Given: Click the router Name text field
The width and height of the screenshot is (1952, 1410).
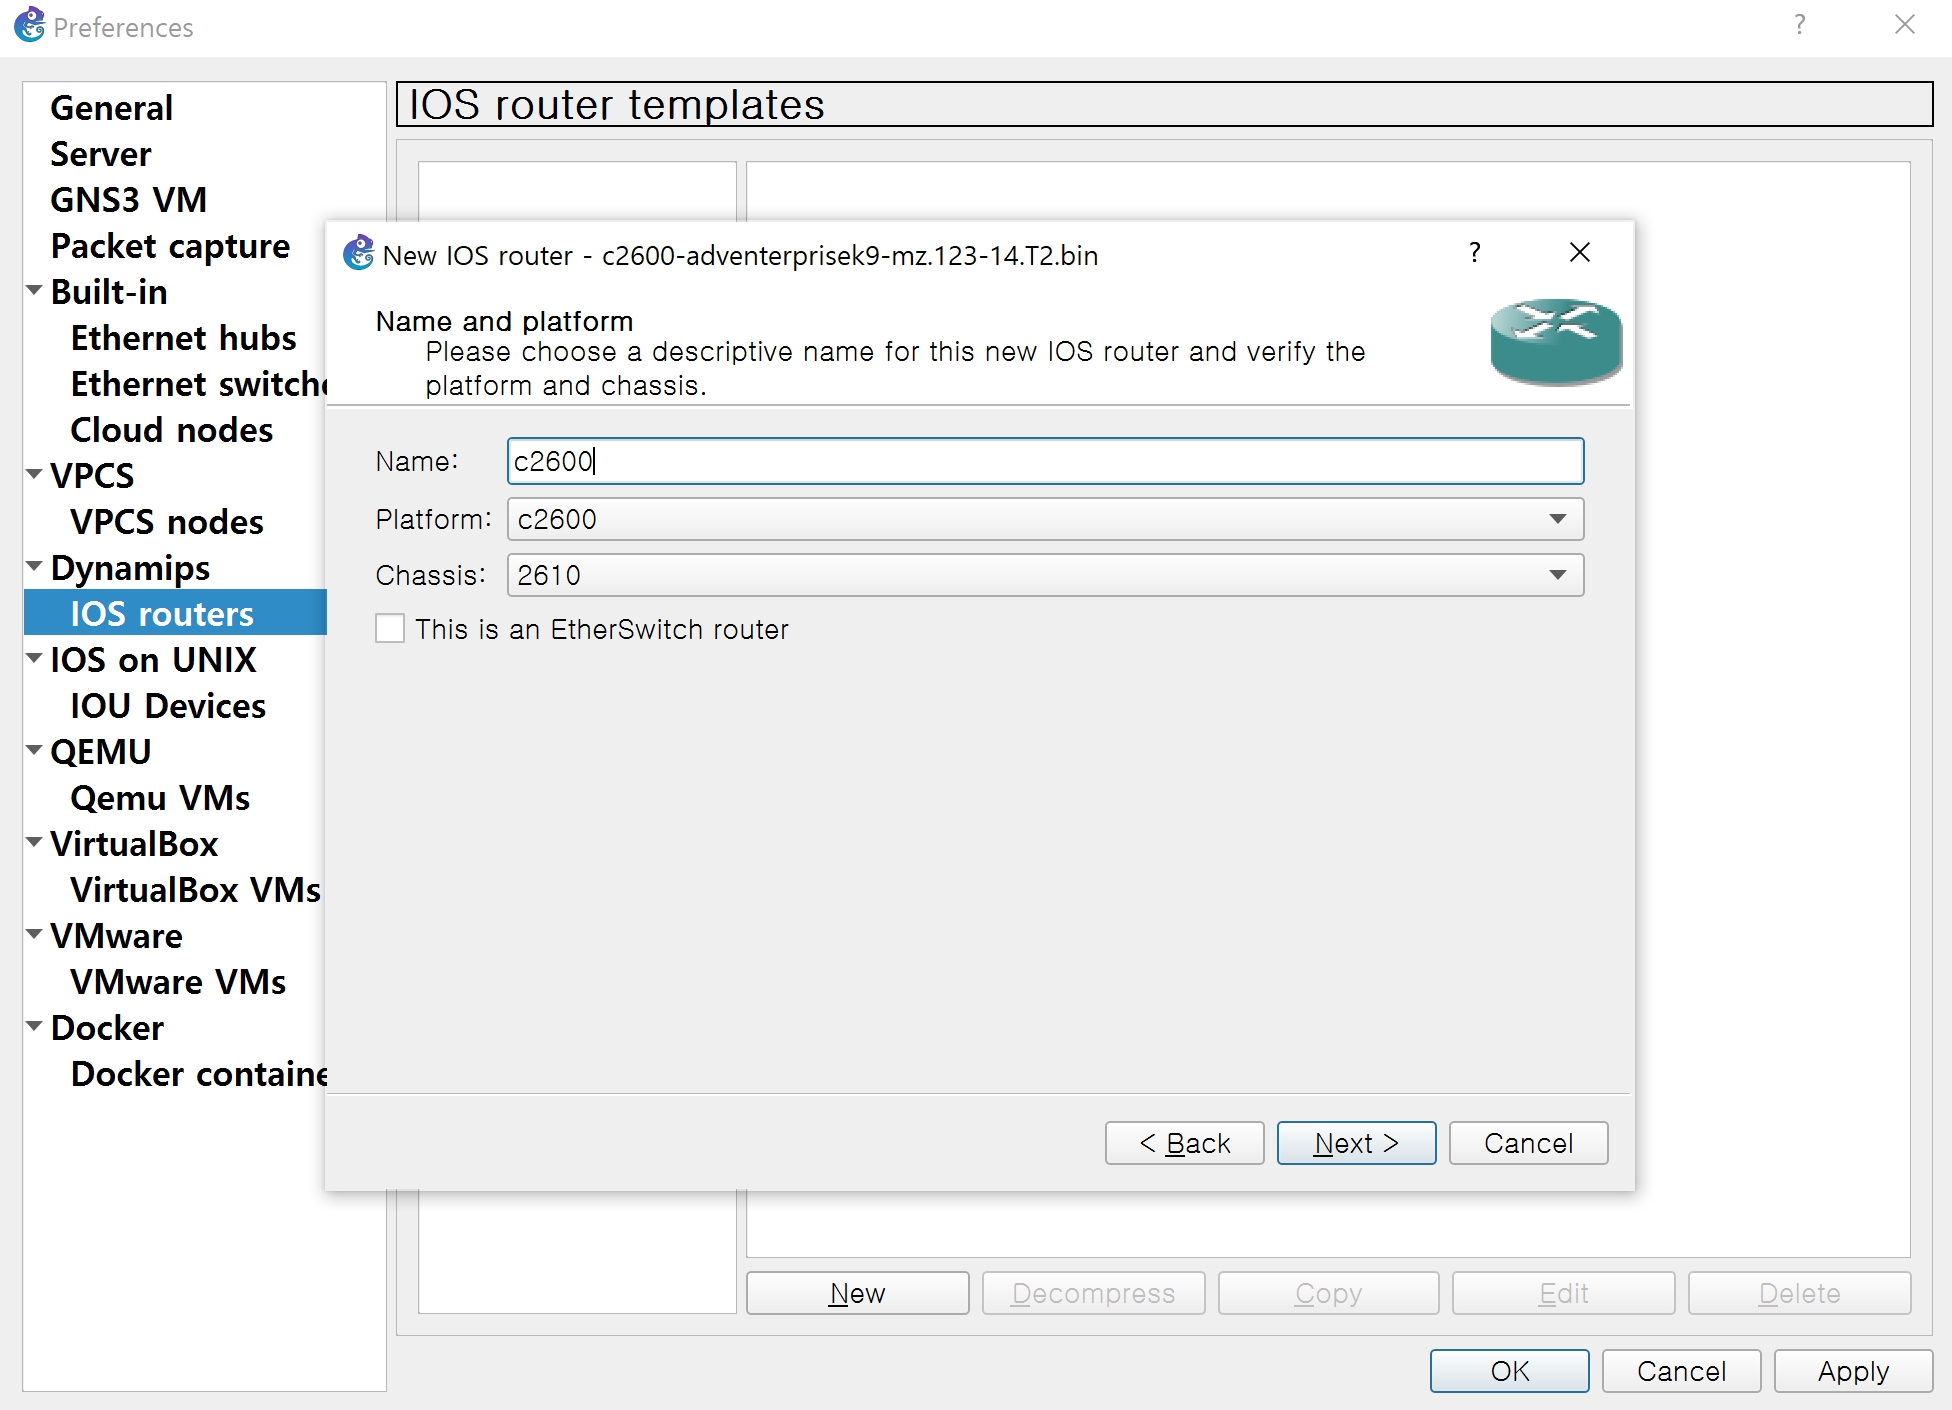Looking at the screenshot, I should tap(1045, 461).
